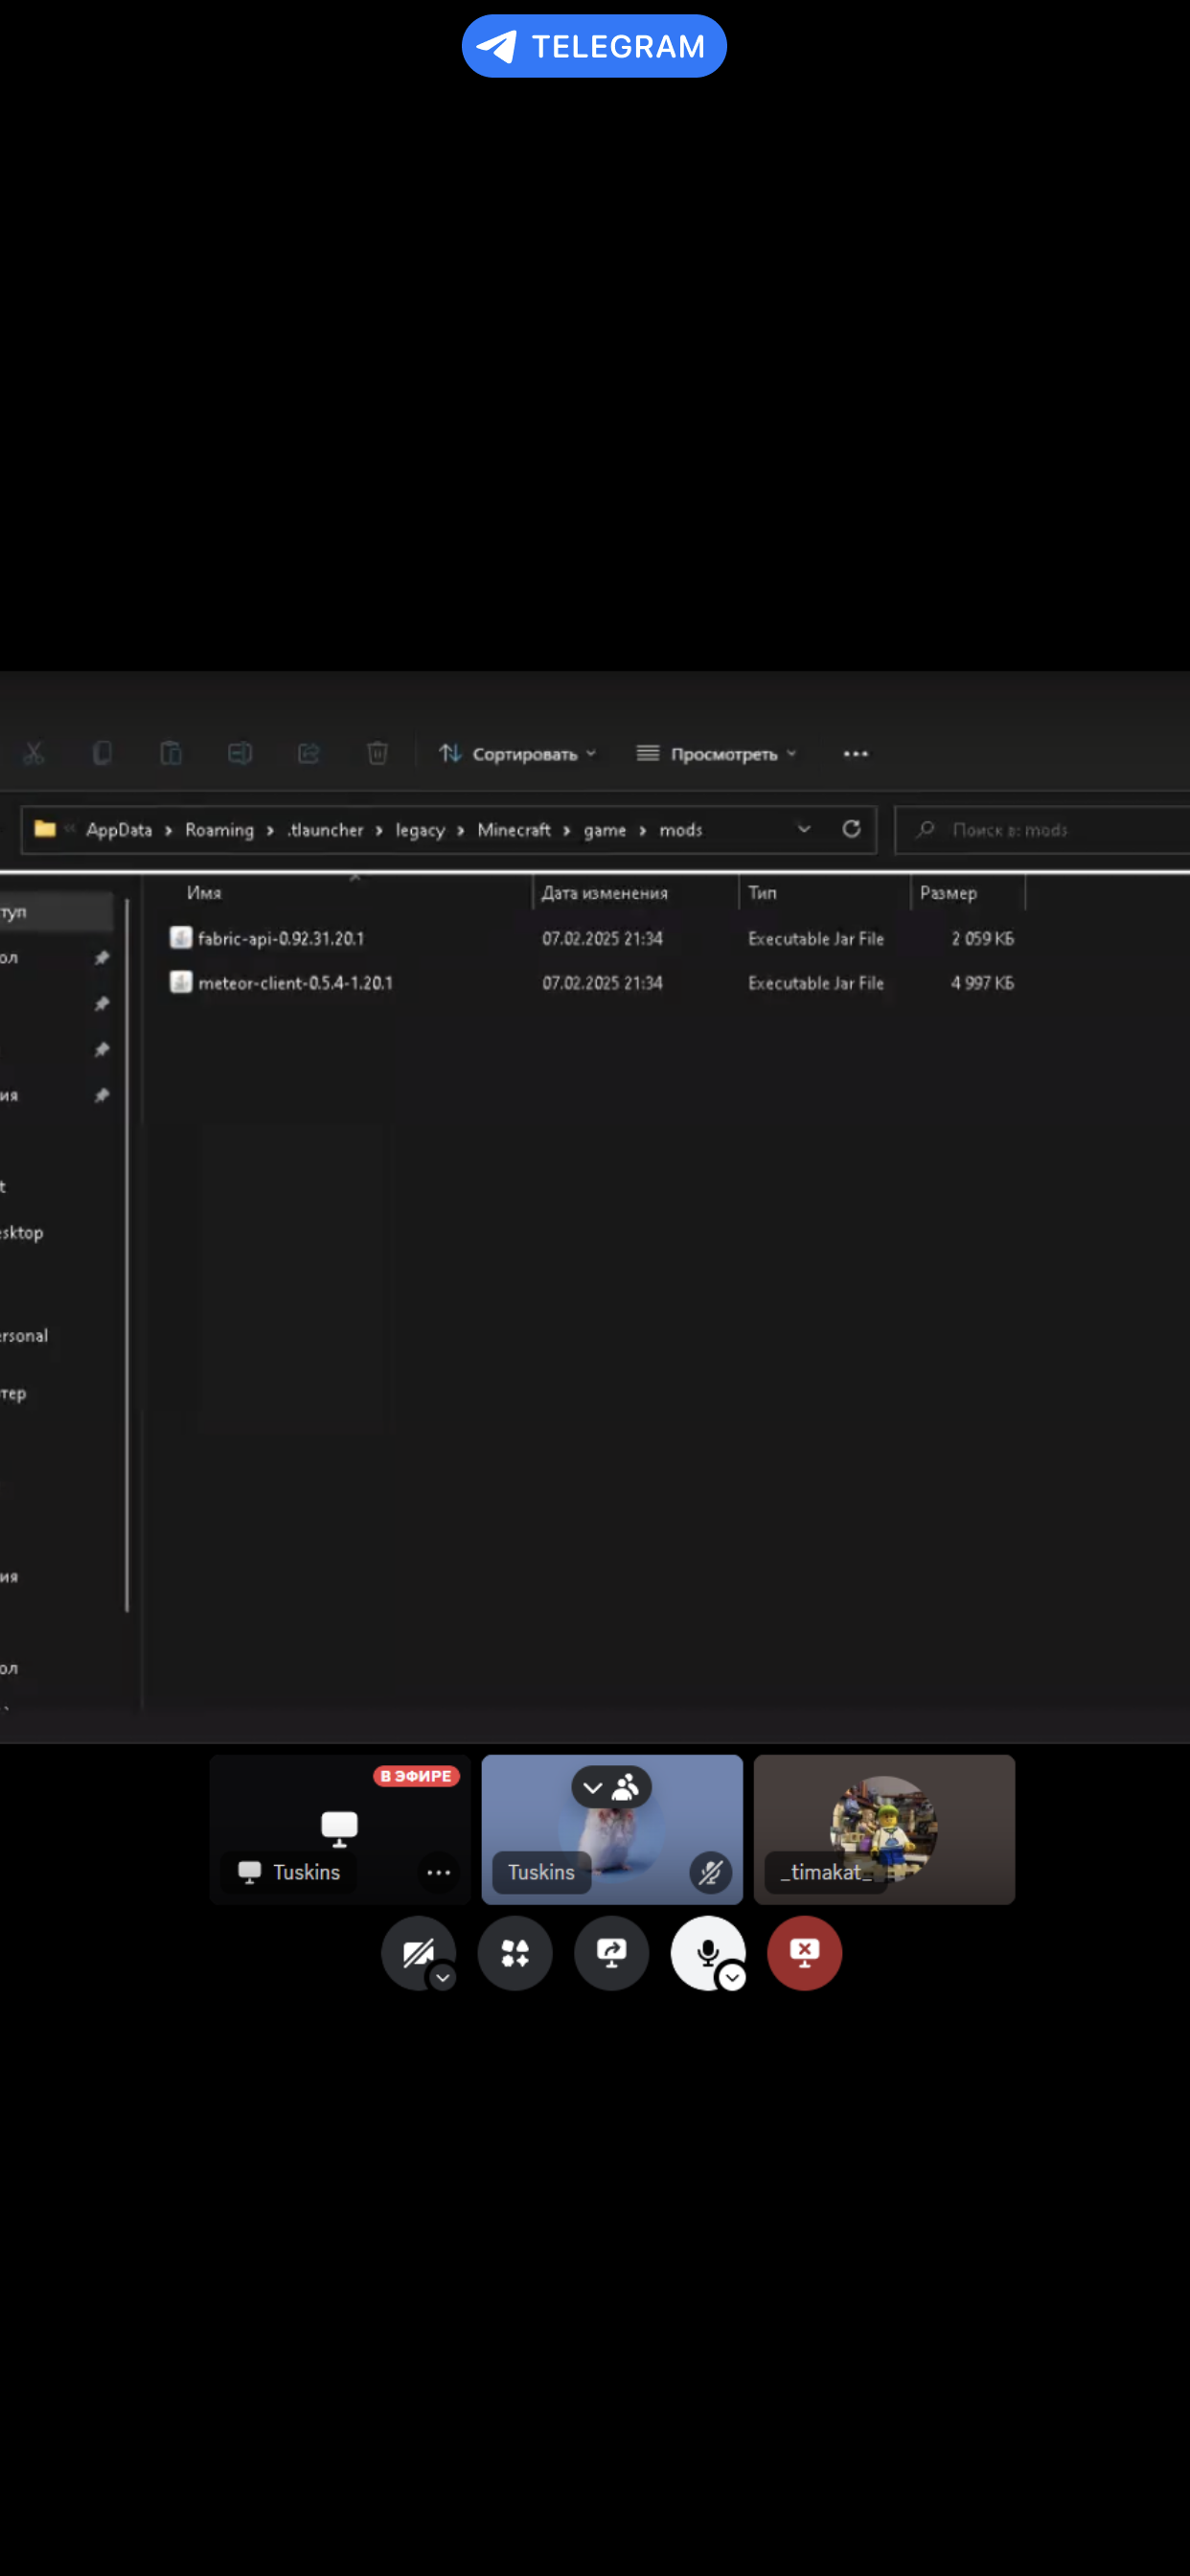Viewport: 1190px width, 2576px height.
Task: Open the _timakat_ participant tile
Action: tap(884, 1829)
